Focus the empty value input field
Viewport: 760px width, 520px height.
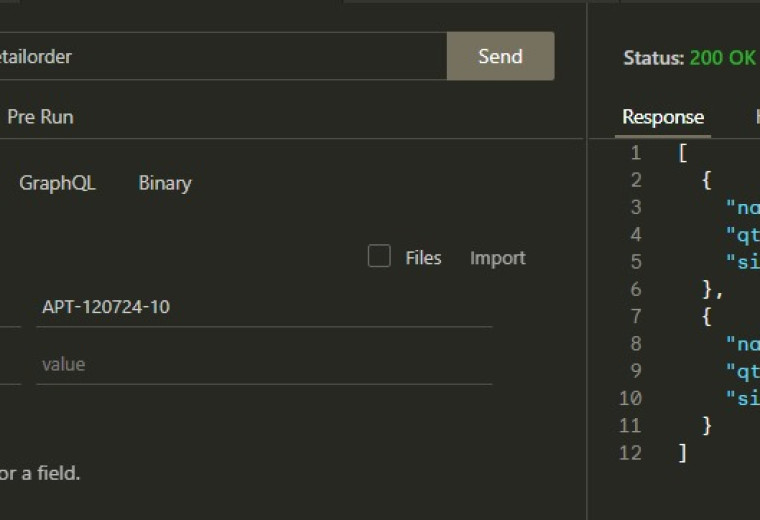tap(264, 364)
